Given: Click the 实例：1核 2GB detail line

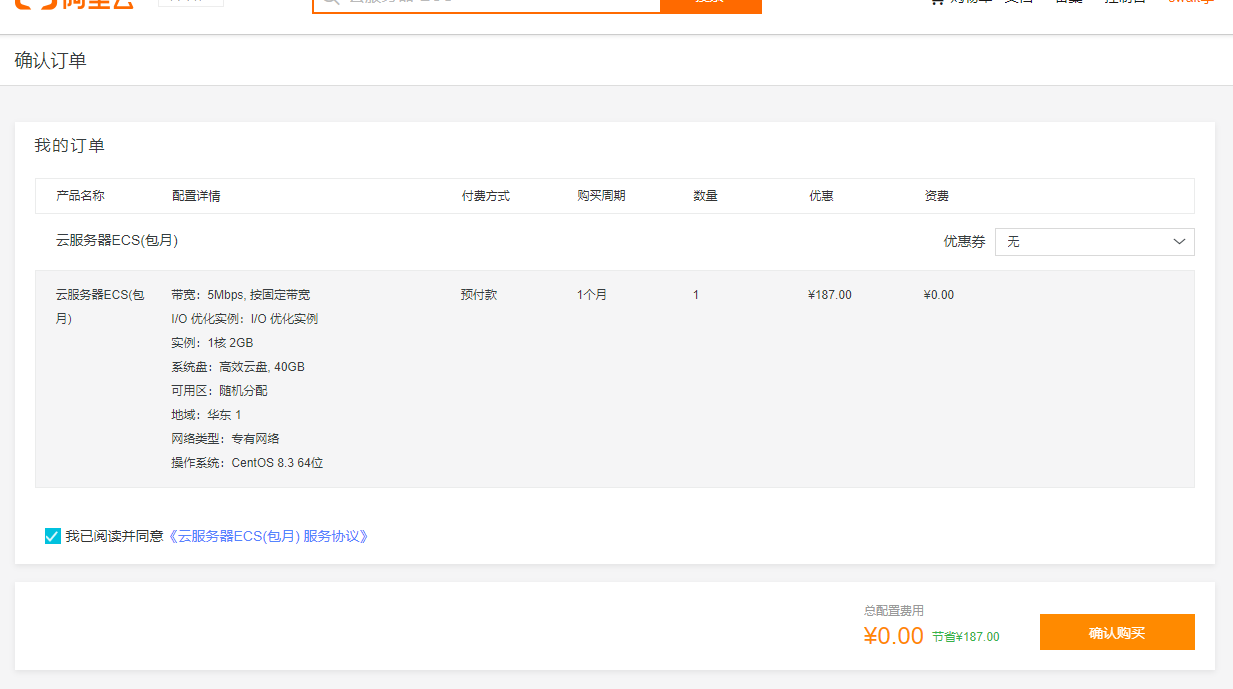Looking at the screenshot, I should pyautogui.click(x=212, y=343).
